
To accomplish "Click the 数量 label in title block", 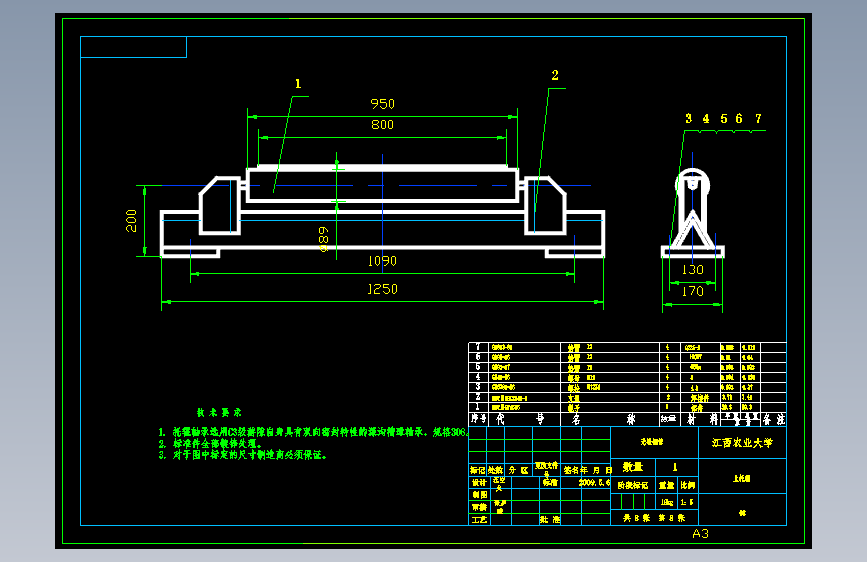I will [633, 467].
